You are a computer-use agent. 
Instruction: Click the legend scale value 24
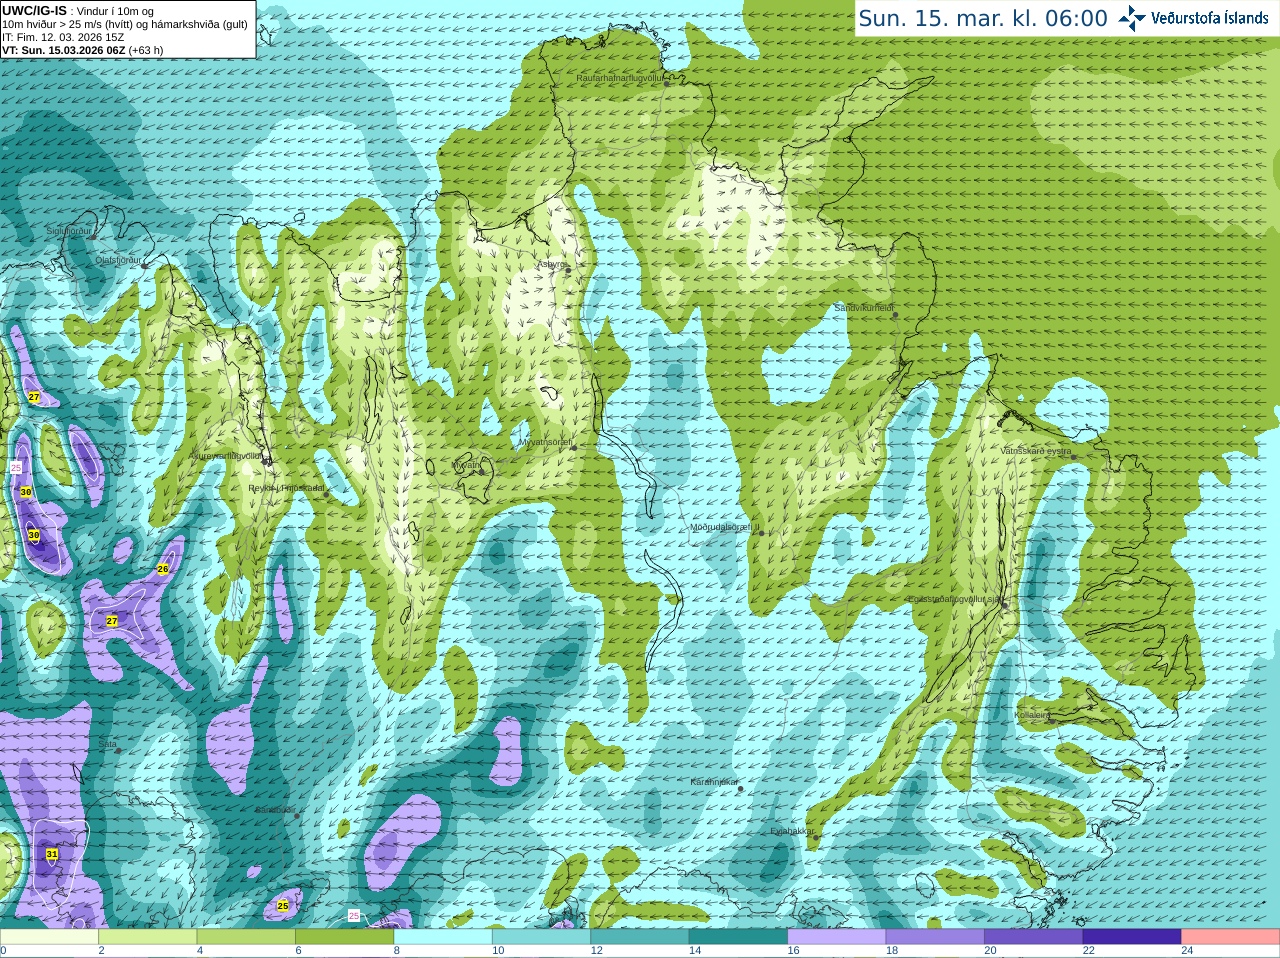(x=1187, y=951)
